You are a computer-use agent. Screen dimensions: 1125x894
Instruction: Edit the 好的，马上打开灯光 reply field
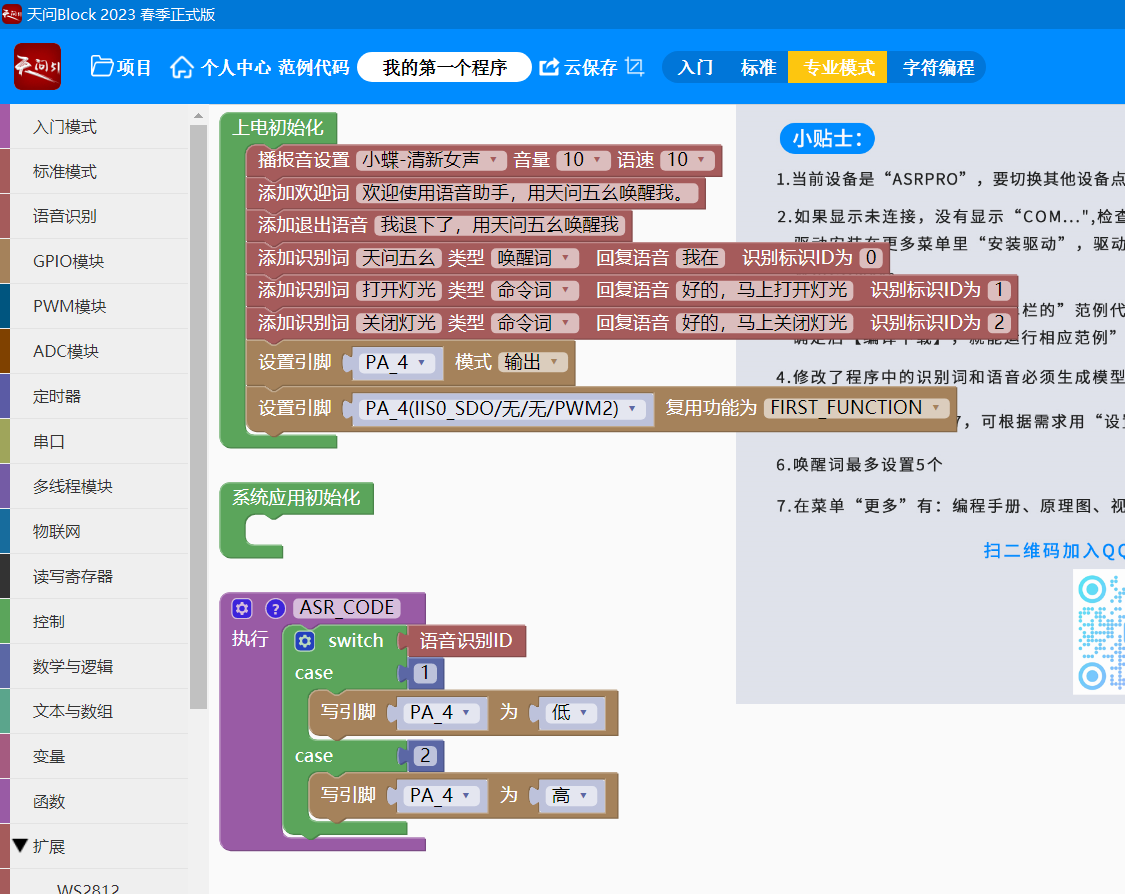[x=764, y=290]
